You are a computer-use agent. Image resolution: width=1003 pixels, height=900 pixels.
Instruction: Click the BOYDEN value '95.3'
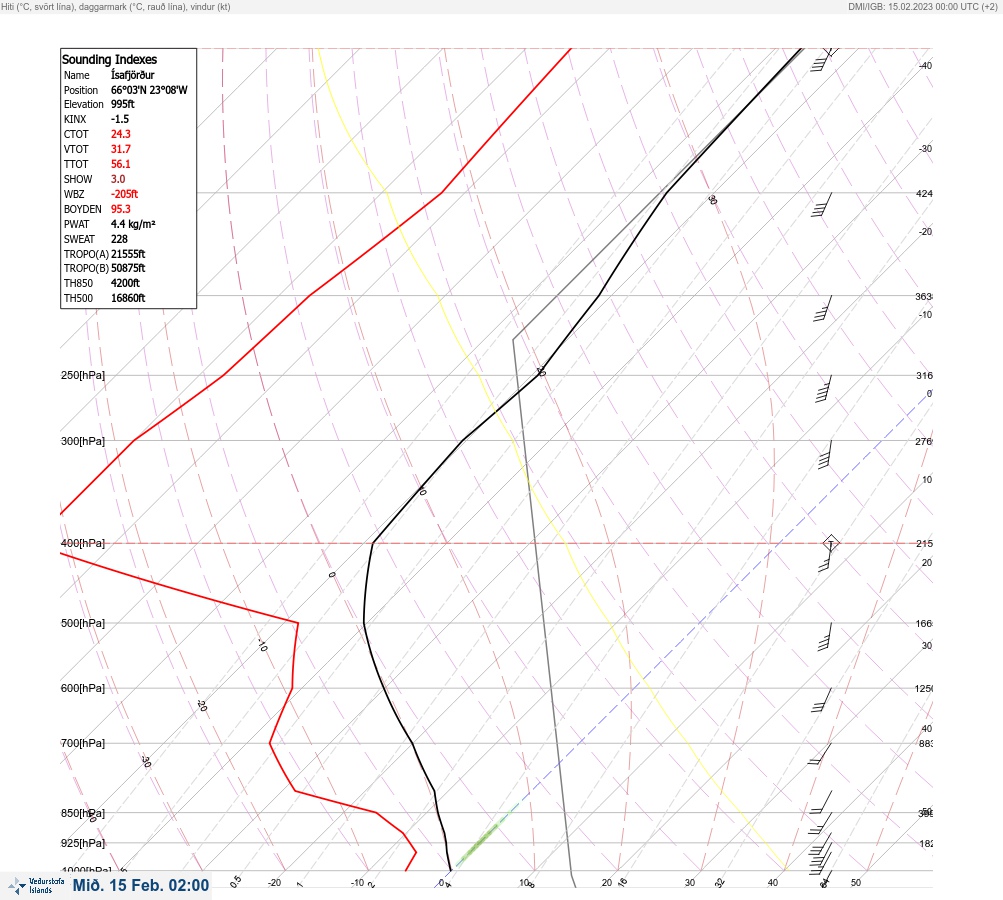[120, 209]
